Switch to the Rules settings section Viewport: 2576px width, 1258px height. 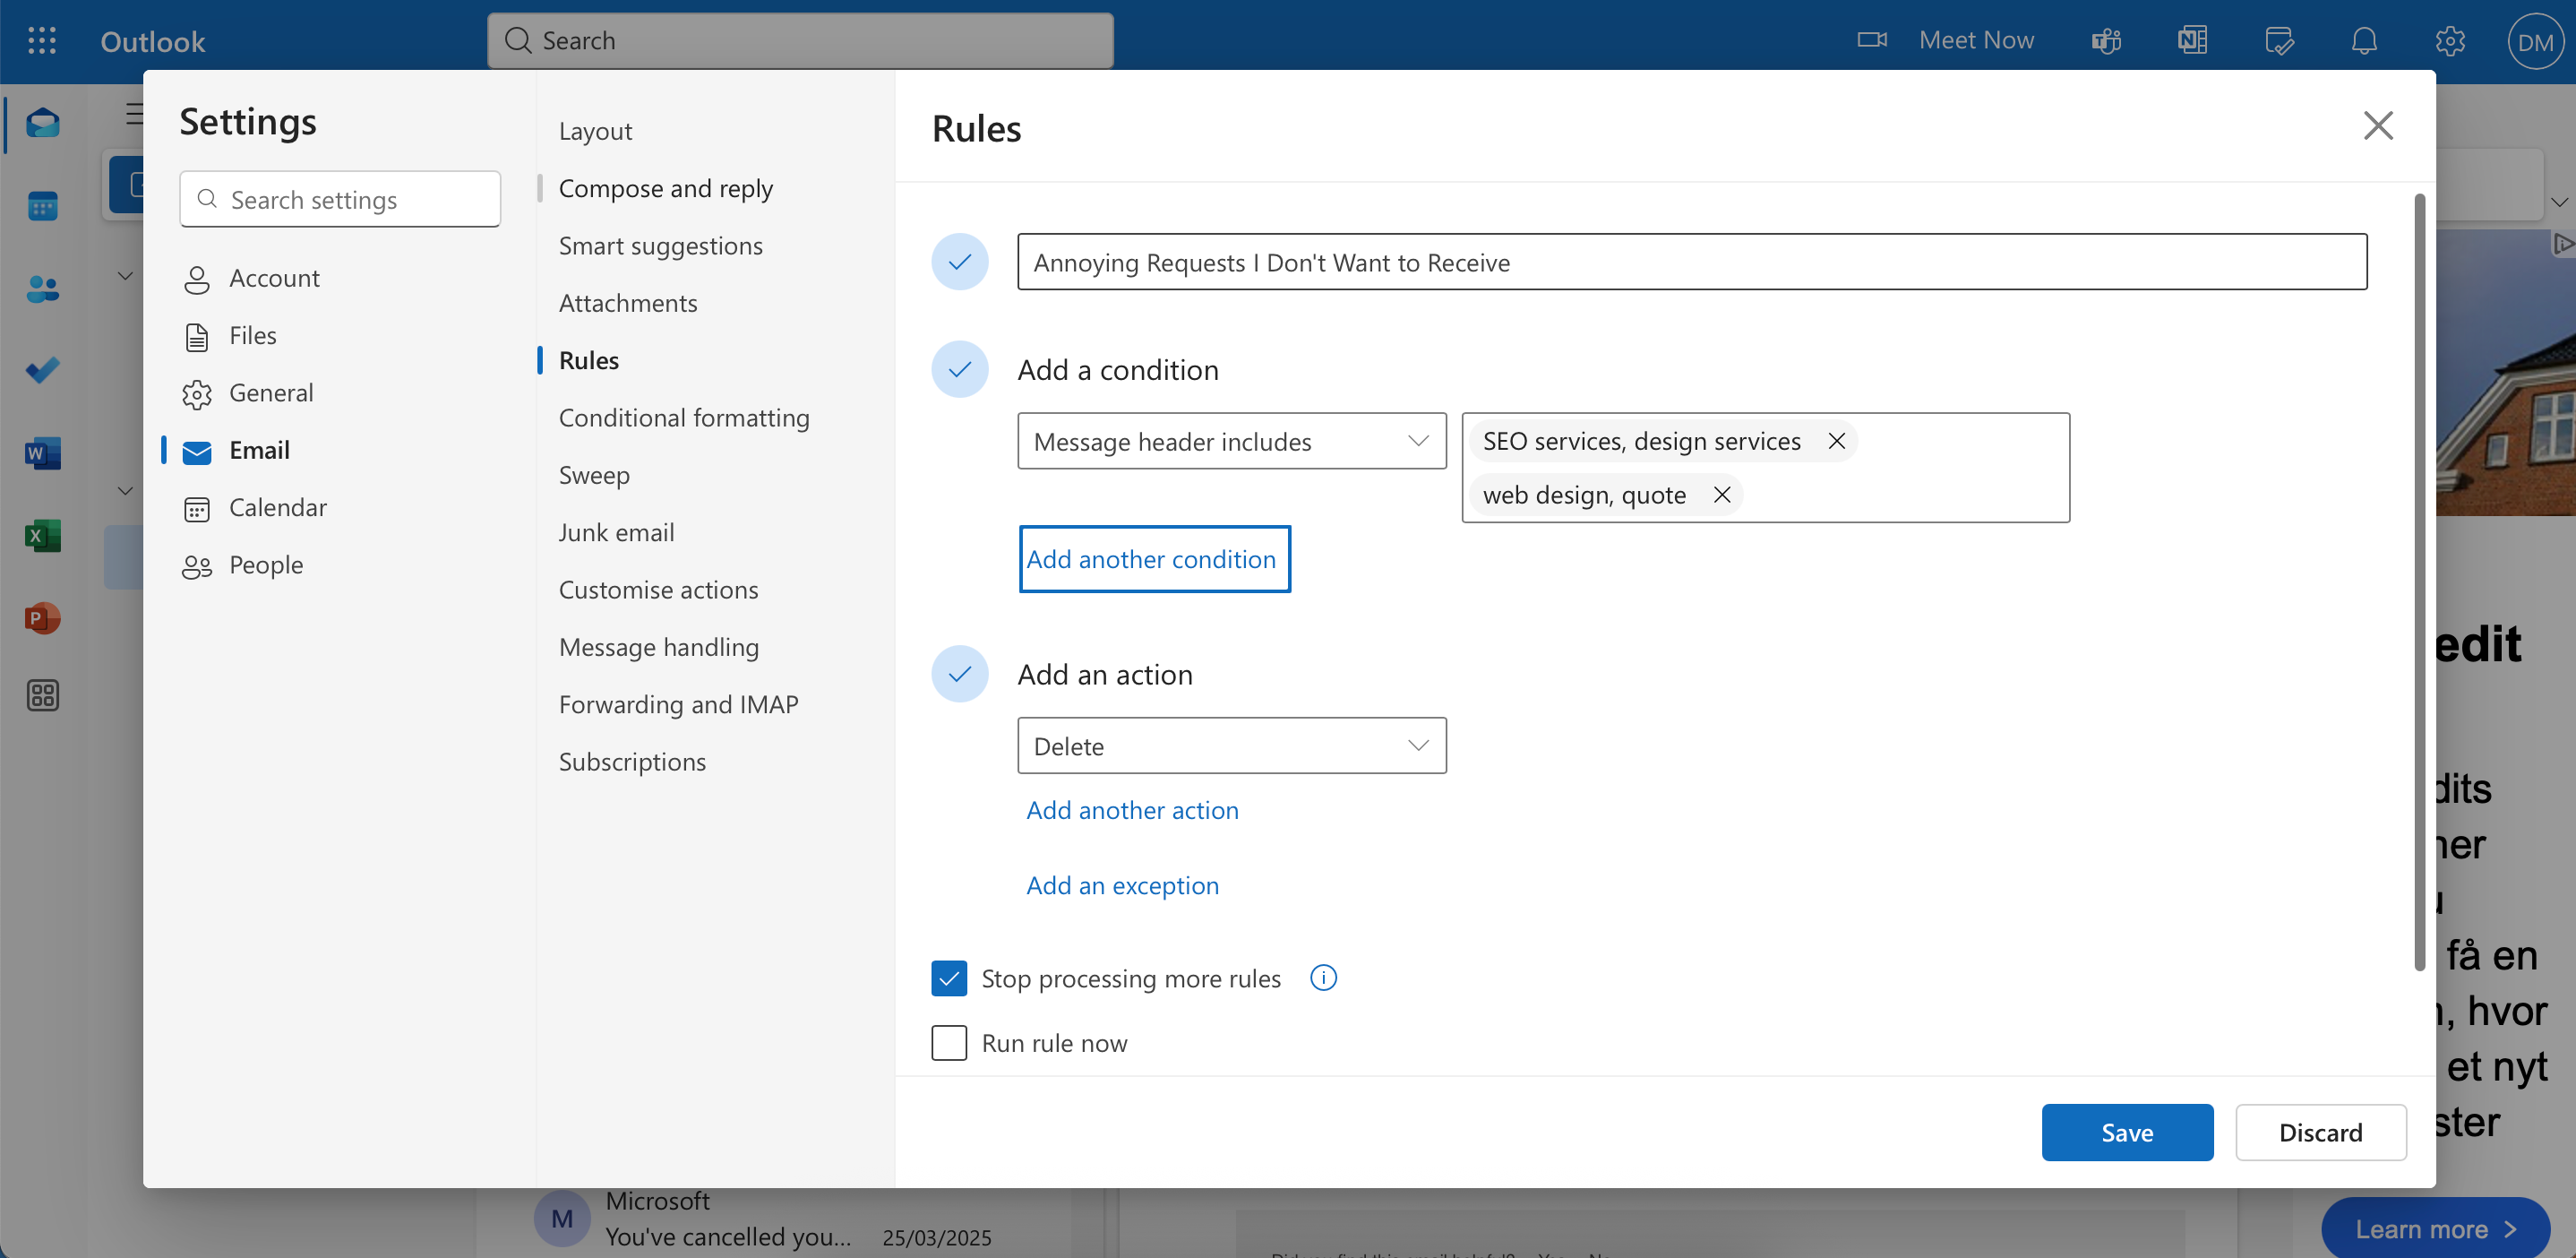point(588,359)
